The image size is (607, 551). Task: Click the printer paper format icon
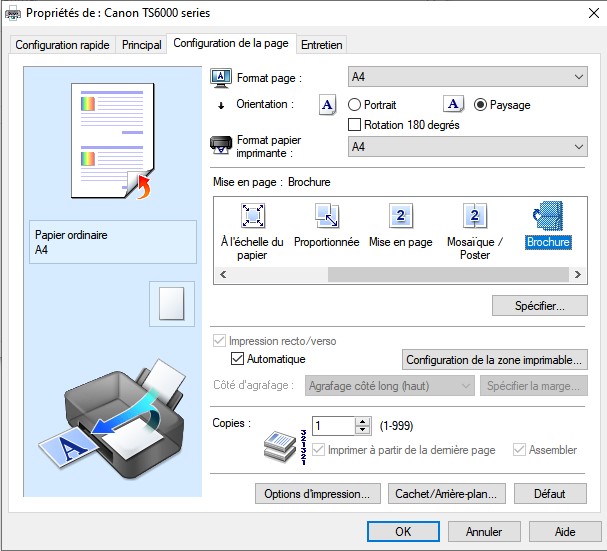pyautogui.click(x=221, y=146)
